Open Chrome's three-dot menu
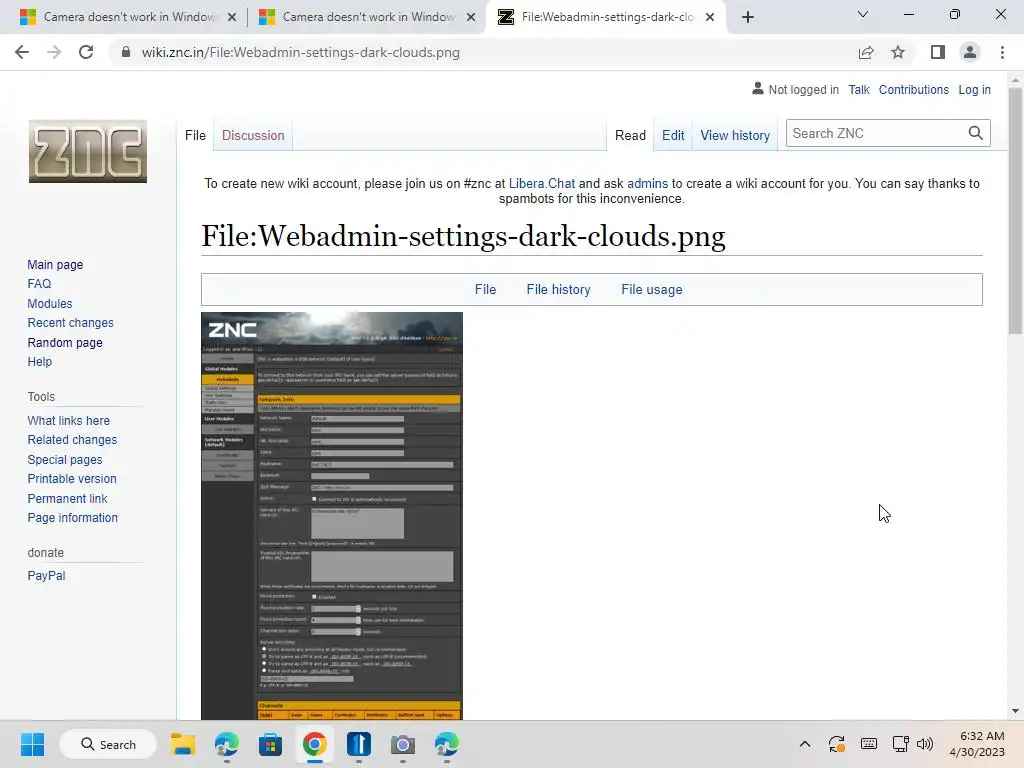 [x=1002, y=52]
